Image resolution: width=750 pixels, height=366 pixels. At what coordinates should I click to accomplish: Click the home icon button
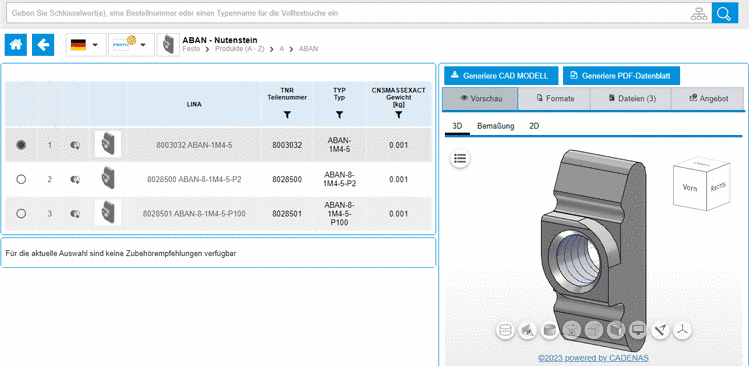point(16,45)
